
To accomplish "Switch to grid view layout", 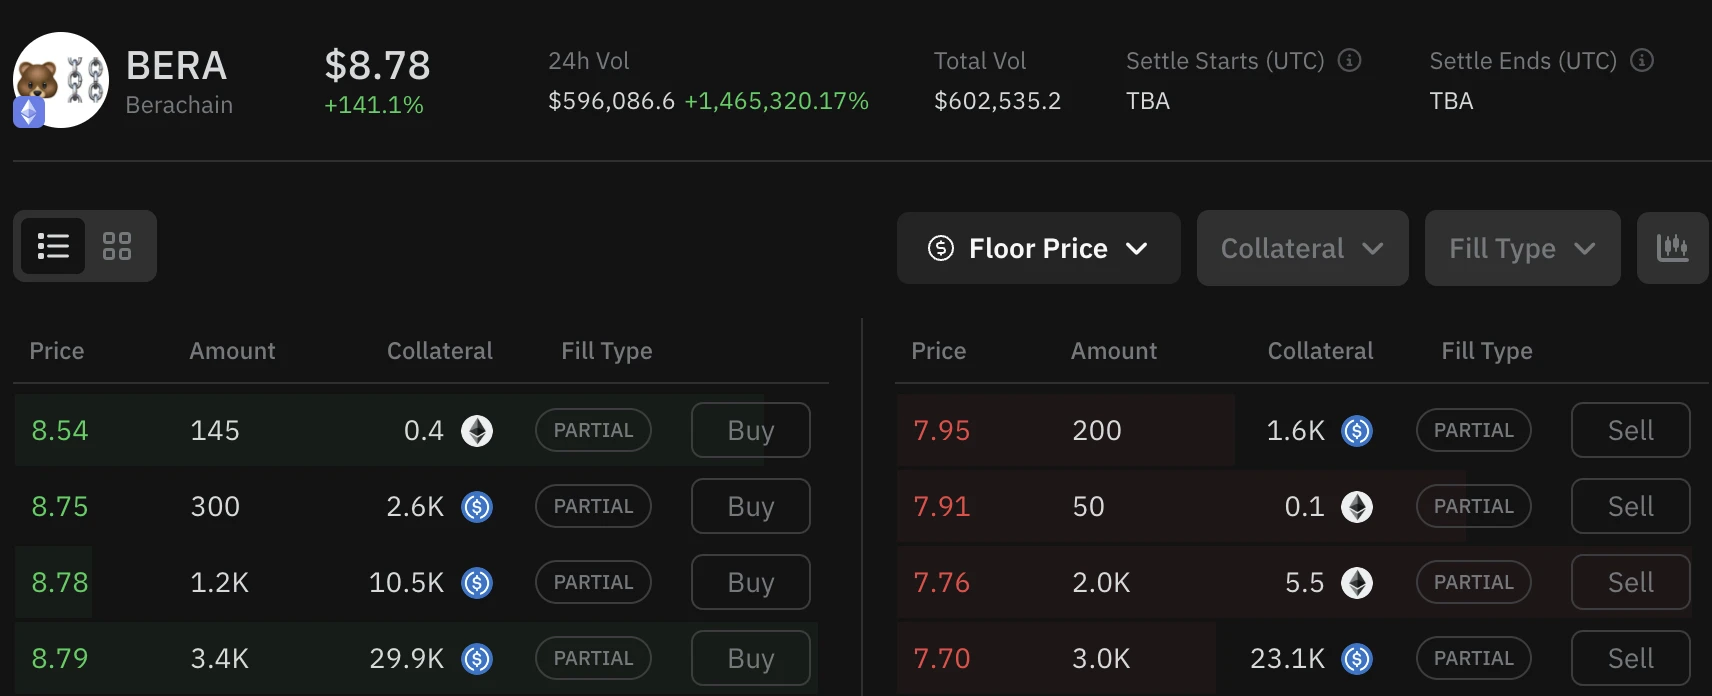I will click(x=117, y=246).
